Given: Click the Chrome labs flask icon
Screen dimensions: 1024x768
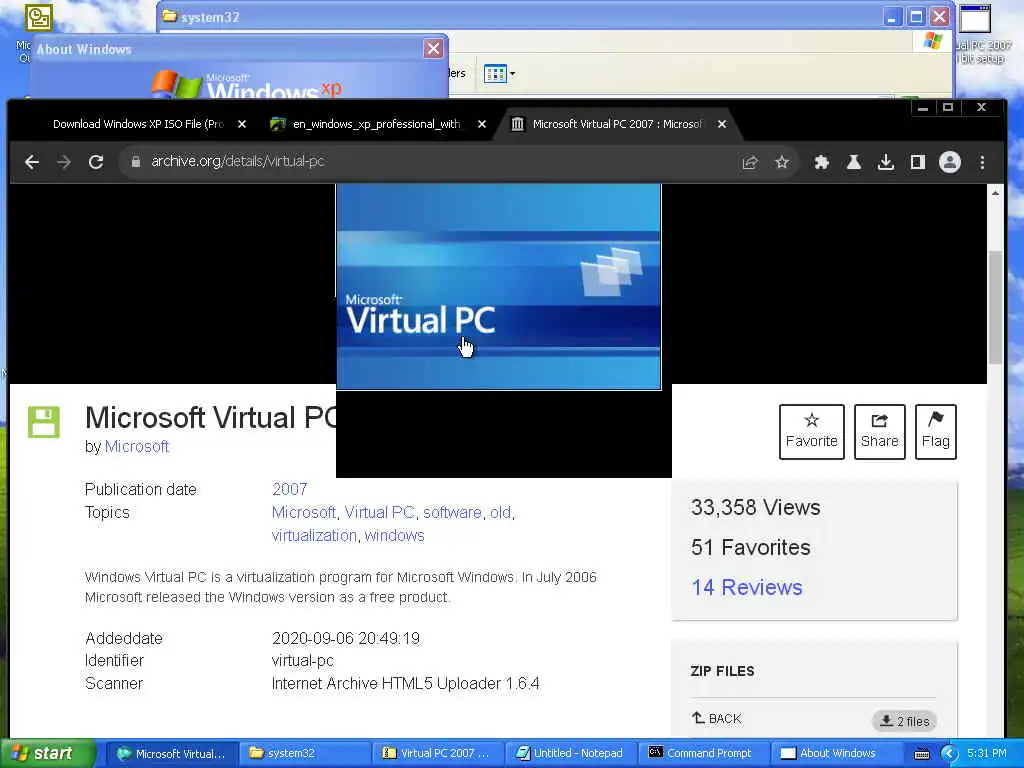Looking at the screenshot, I should (854, 162).
